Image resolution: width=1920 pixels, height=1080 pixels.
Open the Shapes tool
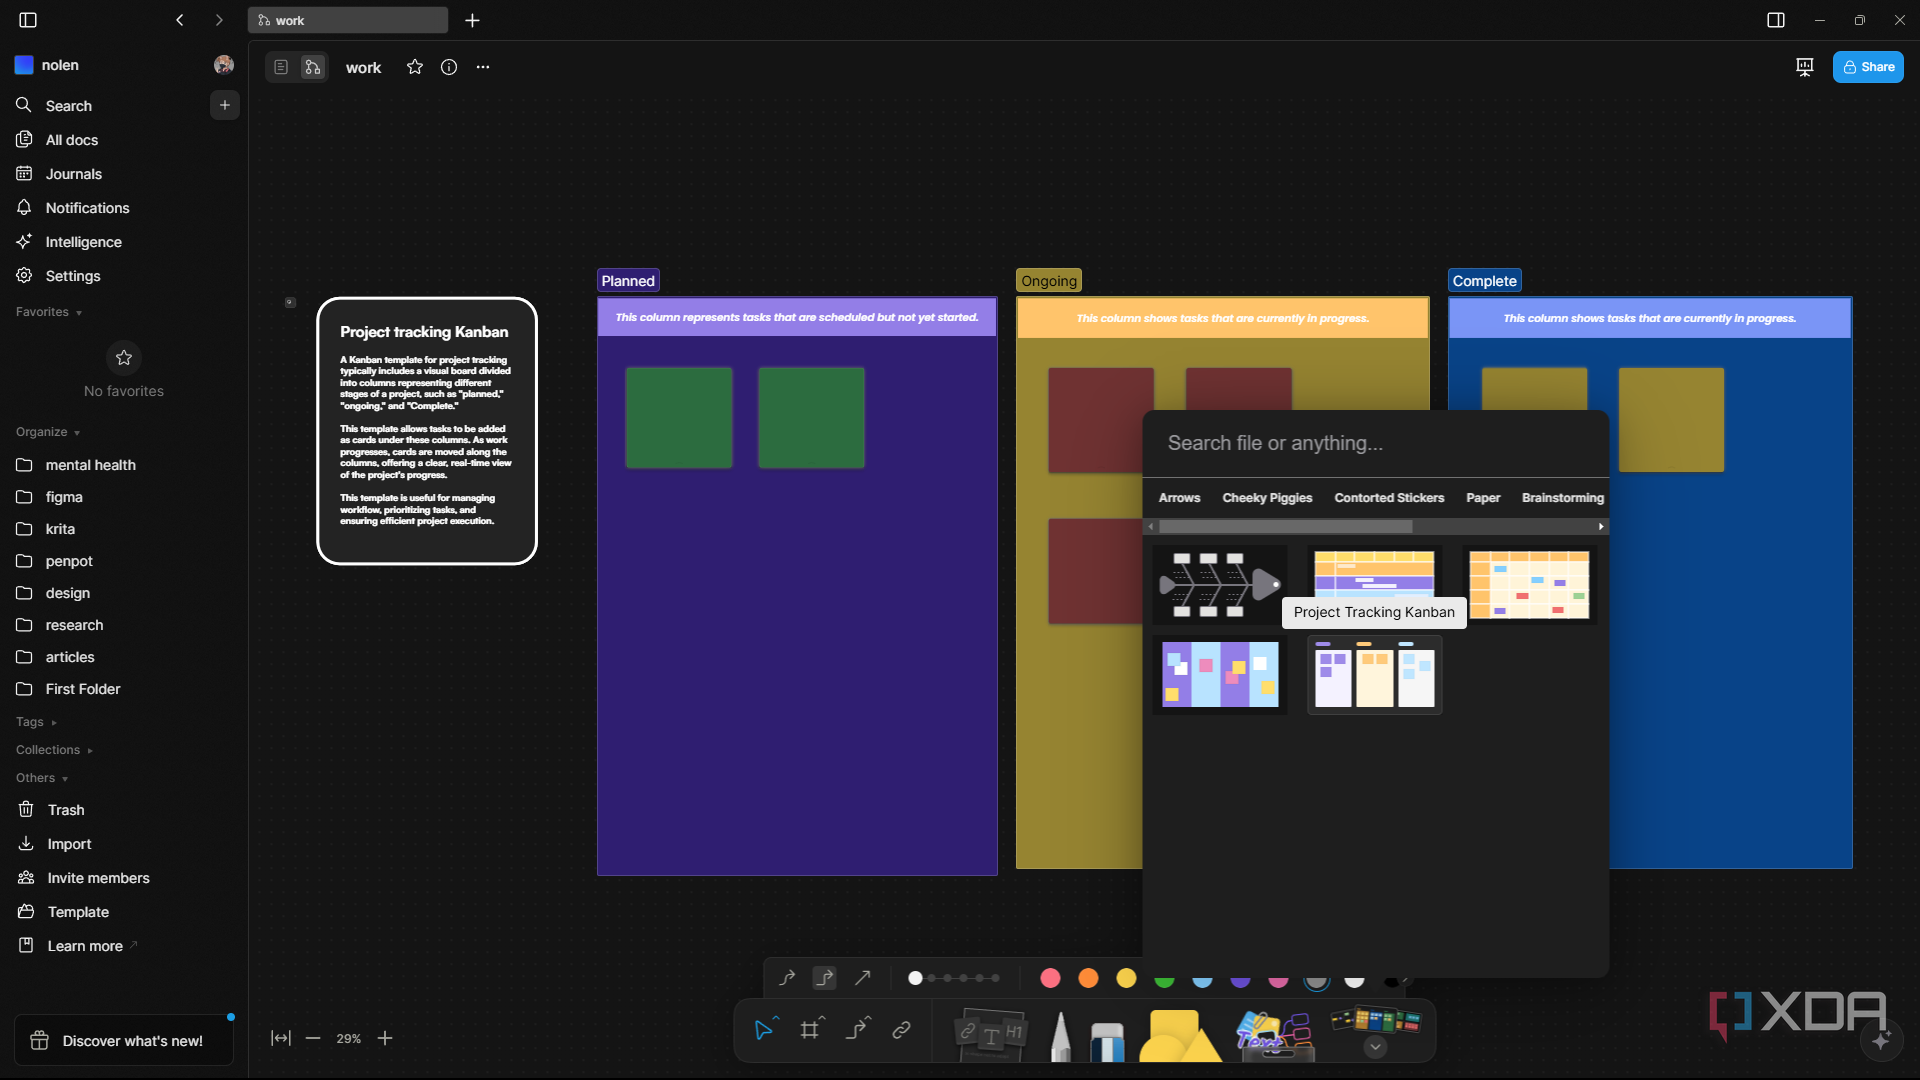[1180, 1035]
